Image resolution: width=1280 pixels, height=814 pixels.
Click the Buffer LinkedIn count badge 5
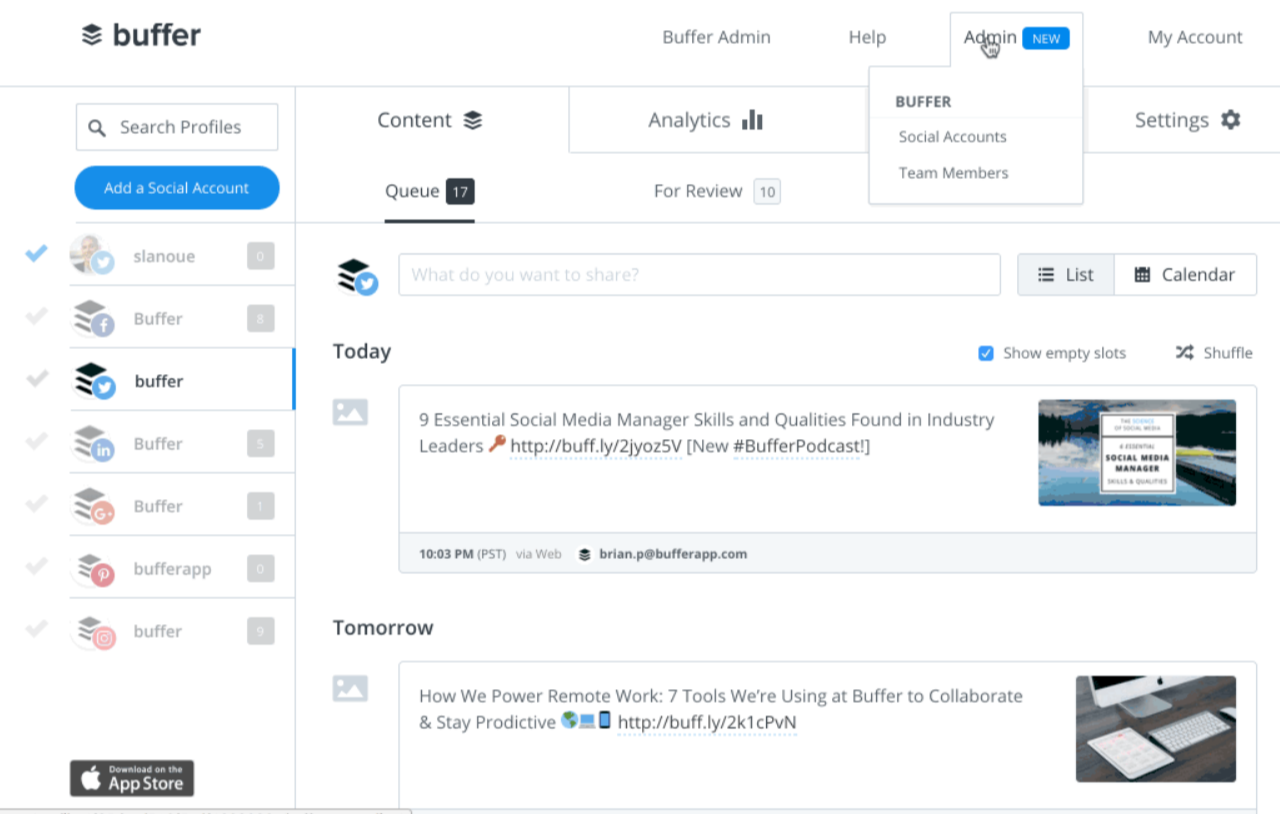(x=260, y=444)
